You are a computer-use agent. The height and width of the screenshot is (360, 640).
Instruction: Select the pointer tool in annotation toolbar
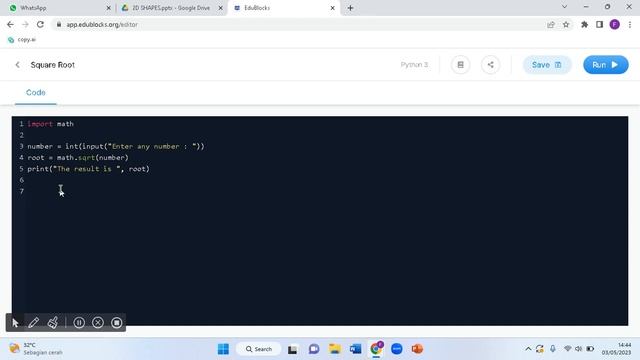click(x=15, y=323)
